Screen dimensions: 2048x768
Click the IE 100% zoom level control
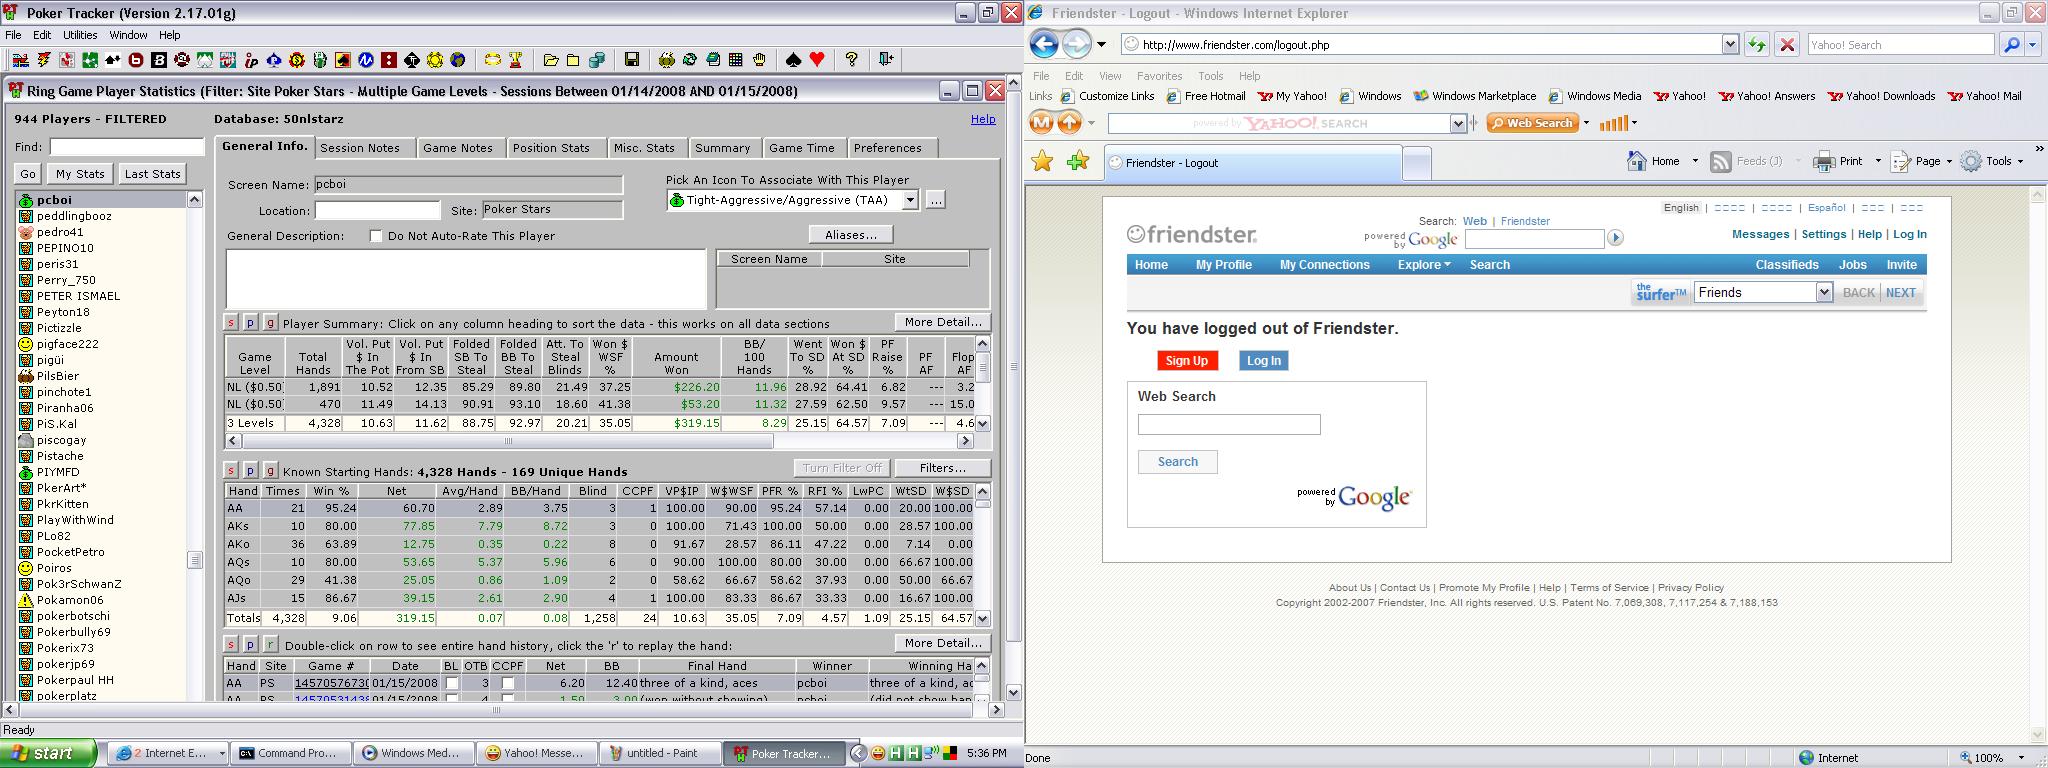coord(1988,758)
